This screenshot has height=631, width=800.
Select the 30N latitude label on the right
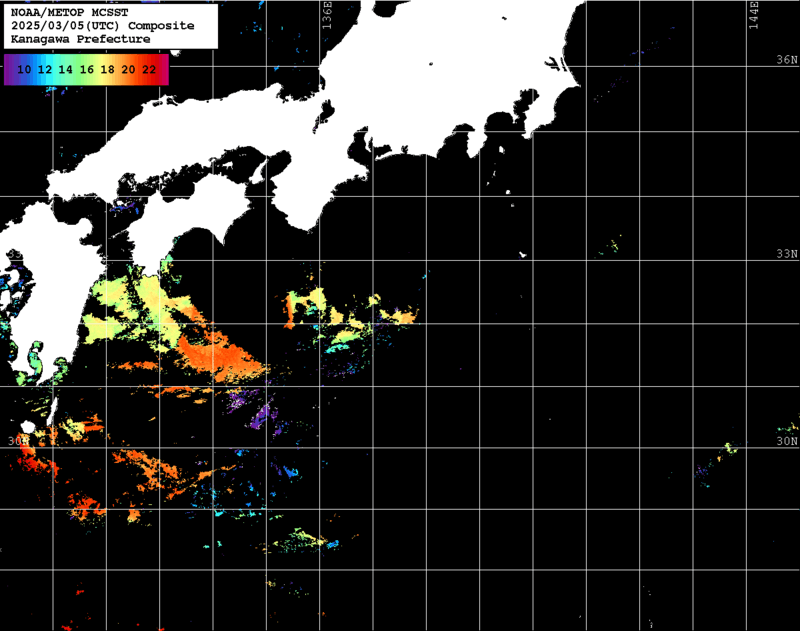pyautogui.click(x=787, y=441)
